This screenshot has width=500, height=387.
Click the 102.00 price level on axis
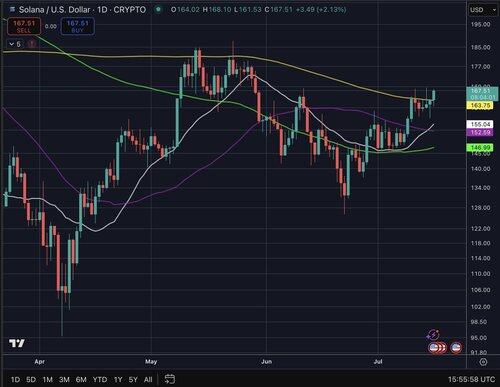[x=480, y=307]
